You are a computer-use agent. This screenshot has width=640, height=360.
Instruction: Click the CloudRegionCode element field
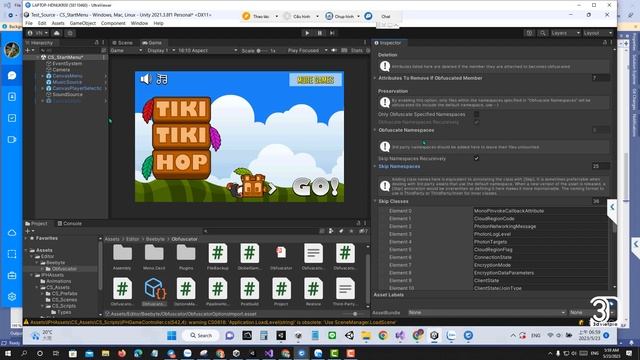click(x=540, y=219)
